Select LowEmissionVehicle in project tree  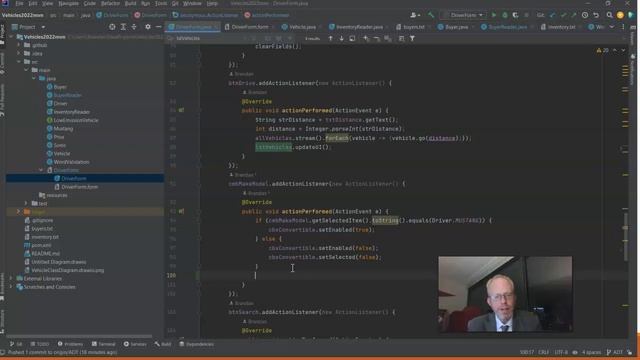pyautogui.click(x=76, y=120)
